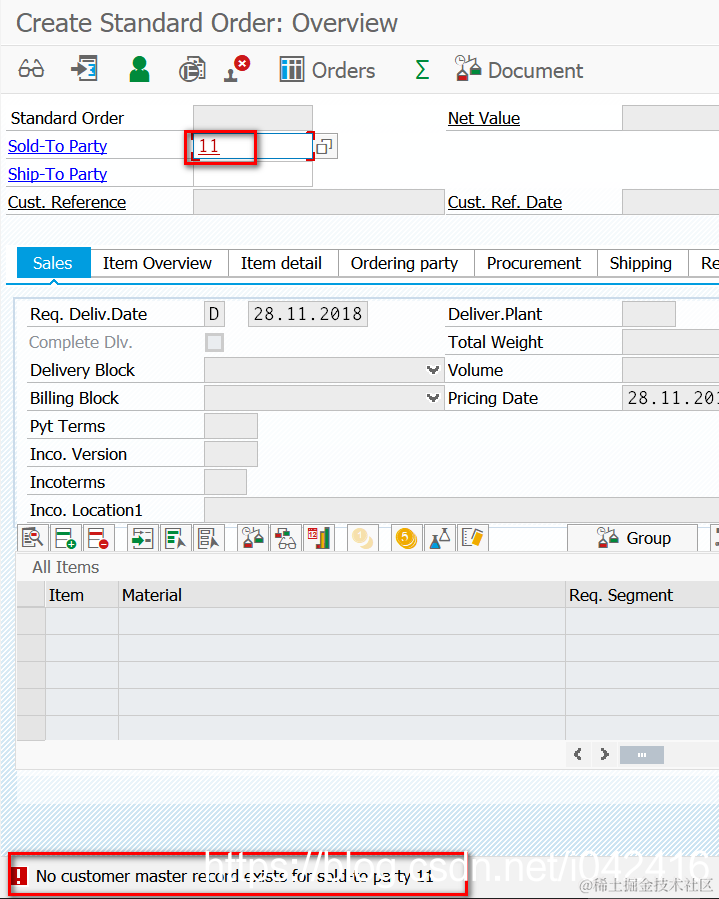Click the first row Material cell
Viewport: 719px width, 899px height.
point(342,622)
